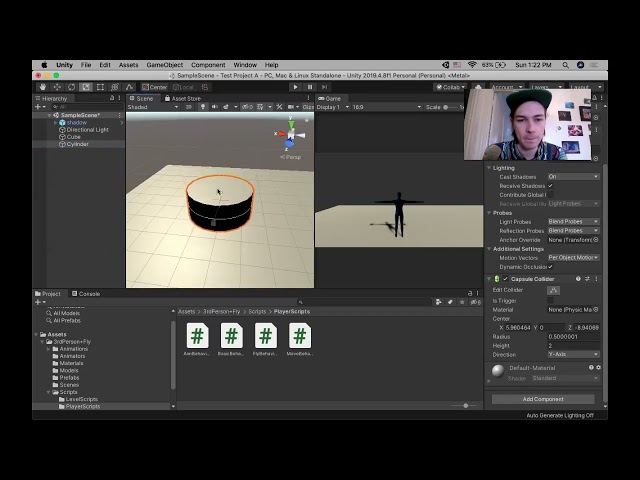This screenshot has height=480, width=640.
Task: Select the Scale tool in the toolbar
Action: click(86, 87)
